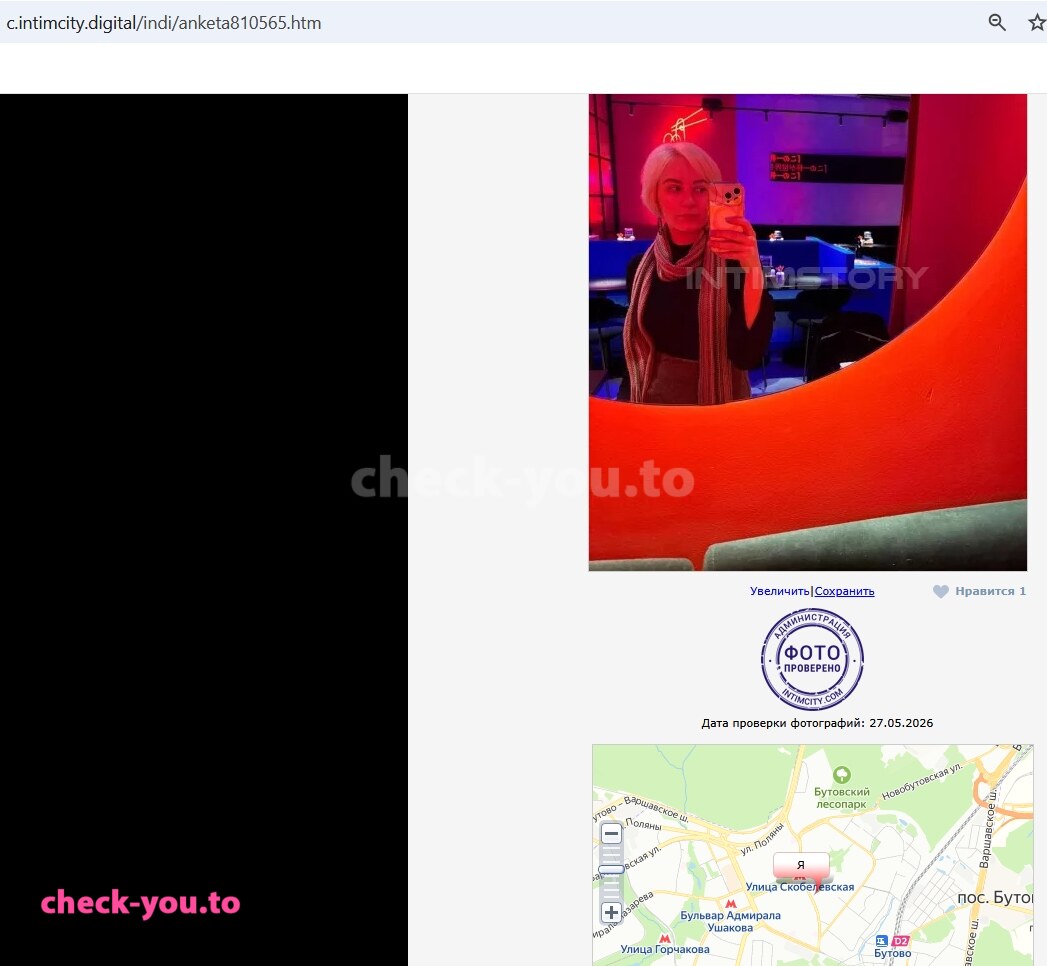1047x966 pixels.
Task: Zoom in the map with plus button
Action: [611, 913]
